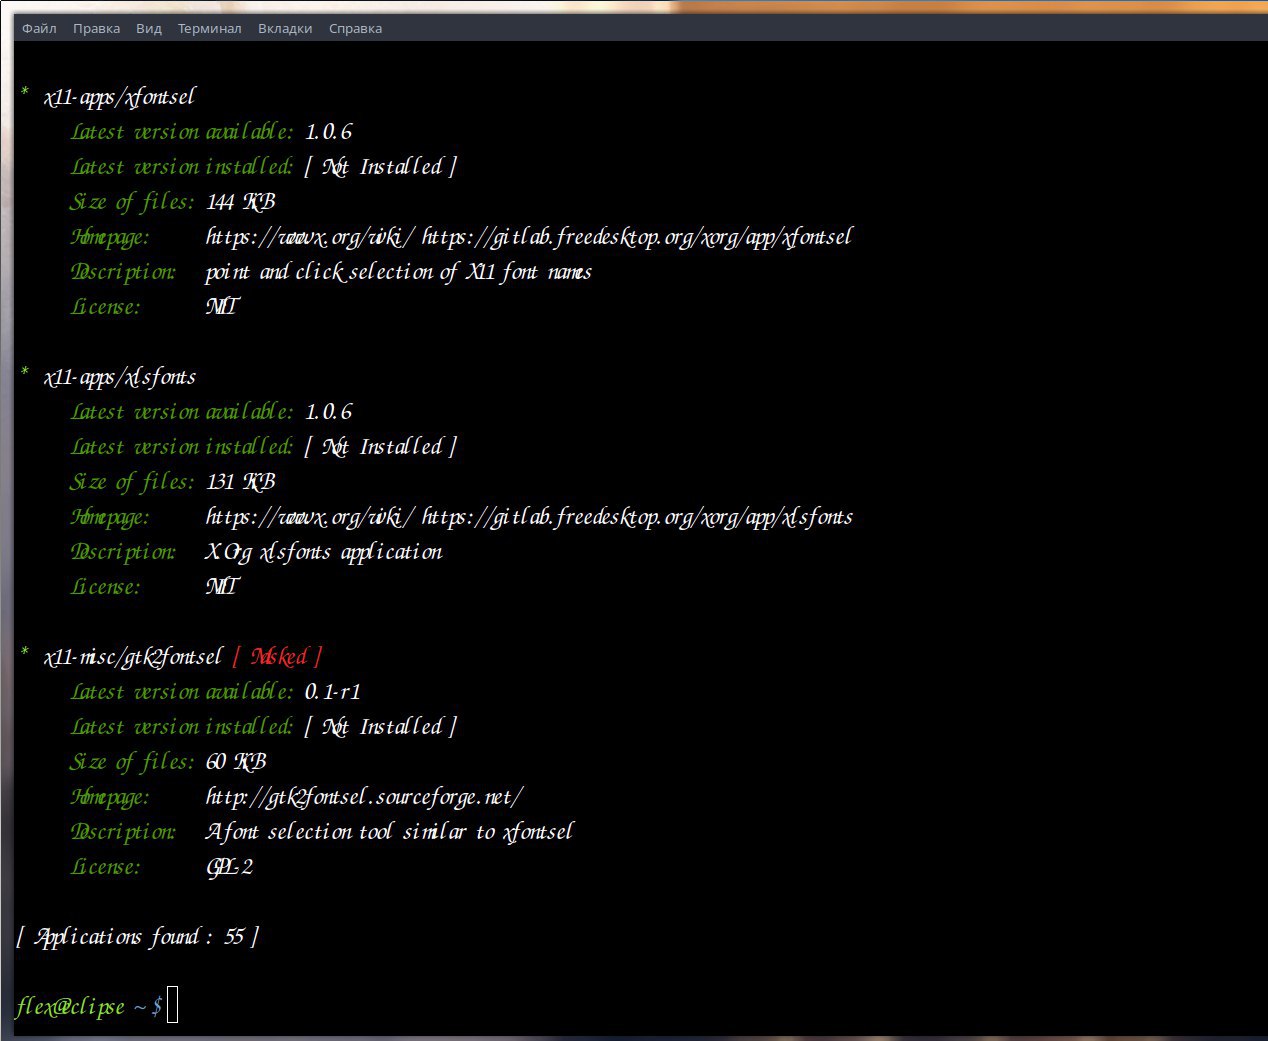Click the x11-apps/xlsfonts package name

pyautogui.click(x=120, y=378)
